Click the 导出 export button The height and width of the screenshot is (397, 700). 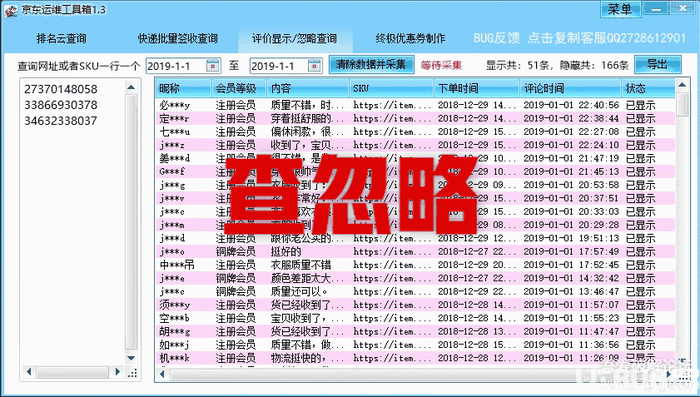click(658, 64)
